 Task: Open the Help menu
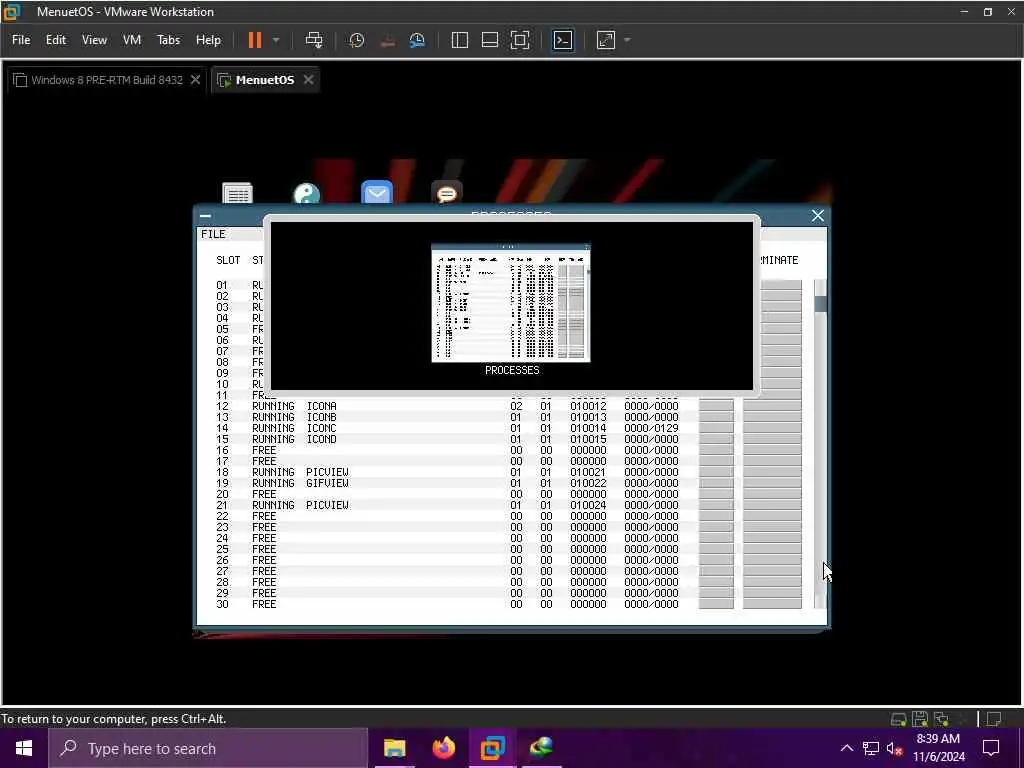coord(208,40)
